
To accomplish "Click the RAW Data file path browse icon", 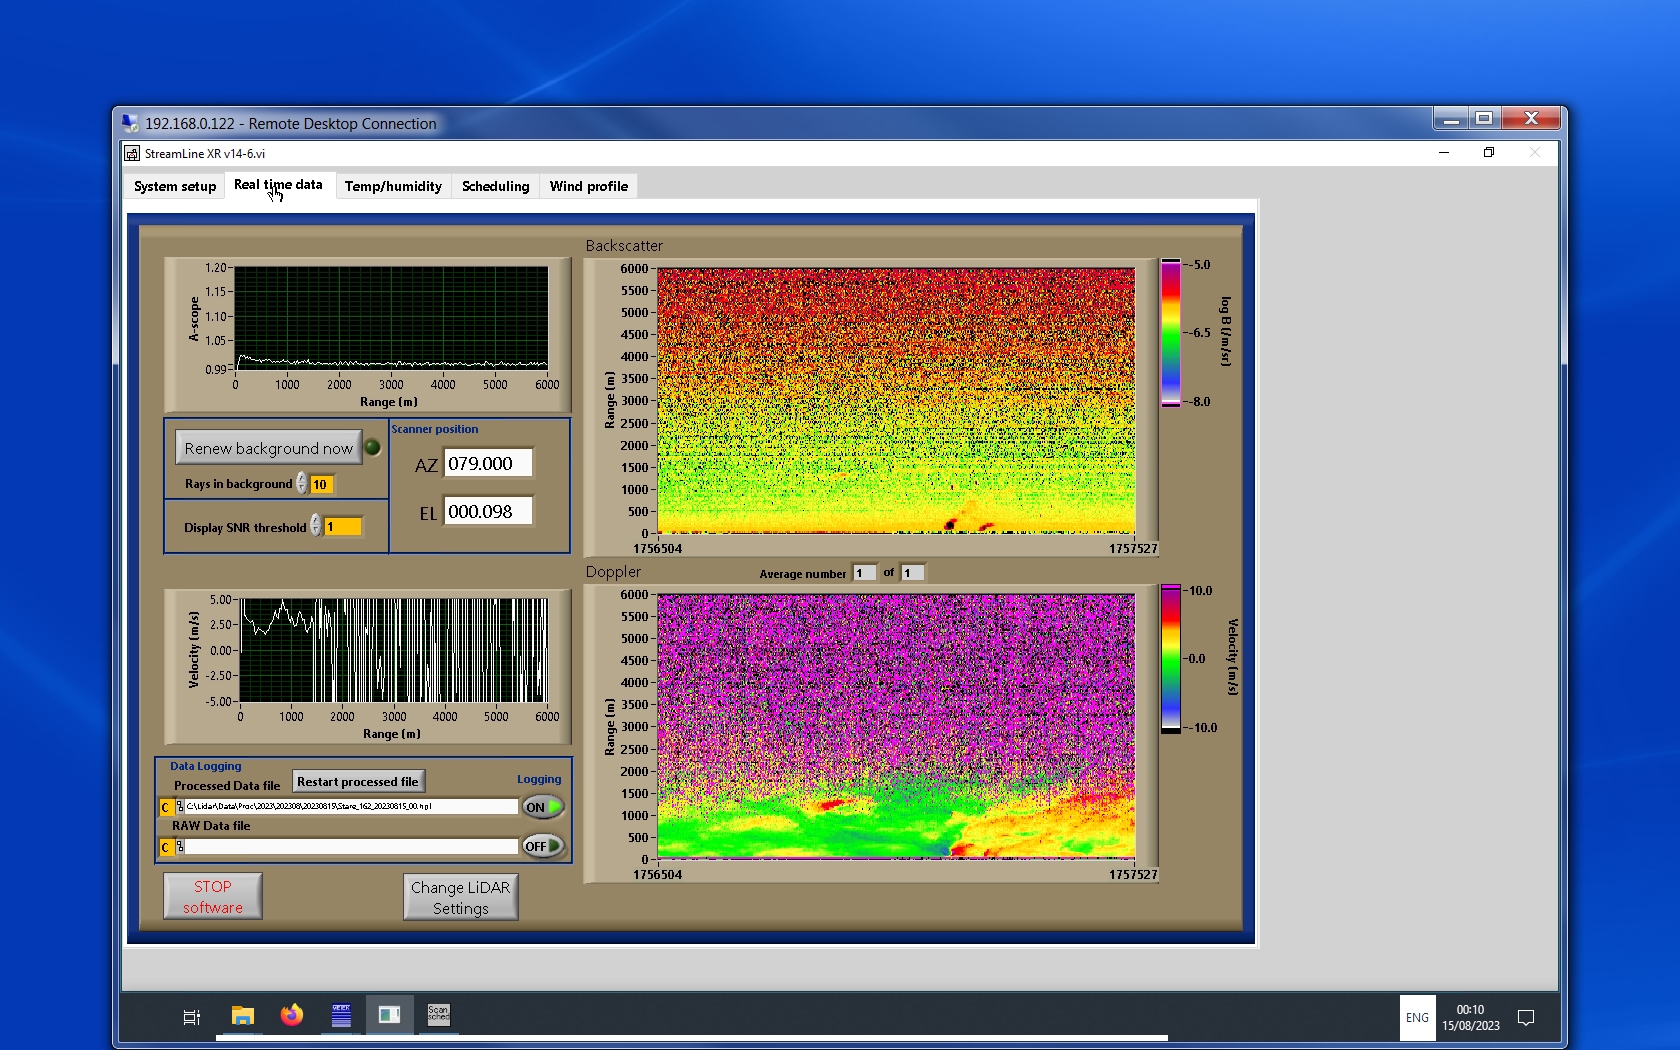I will pyautogui.click(x=180, y=847).
